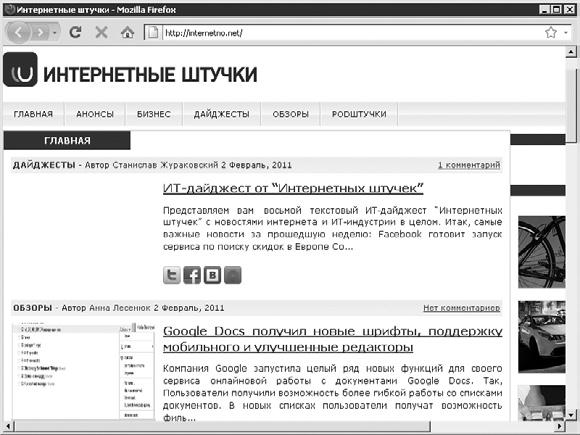Open the Google Docs article headline link
580x435 pixels.
[x=333, y=339]
